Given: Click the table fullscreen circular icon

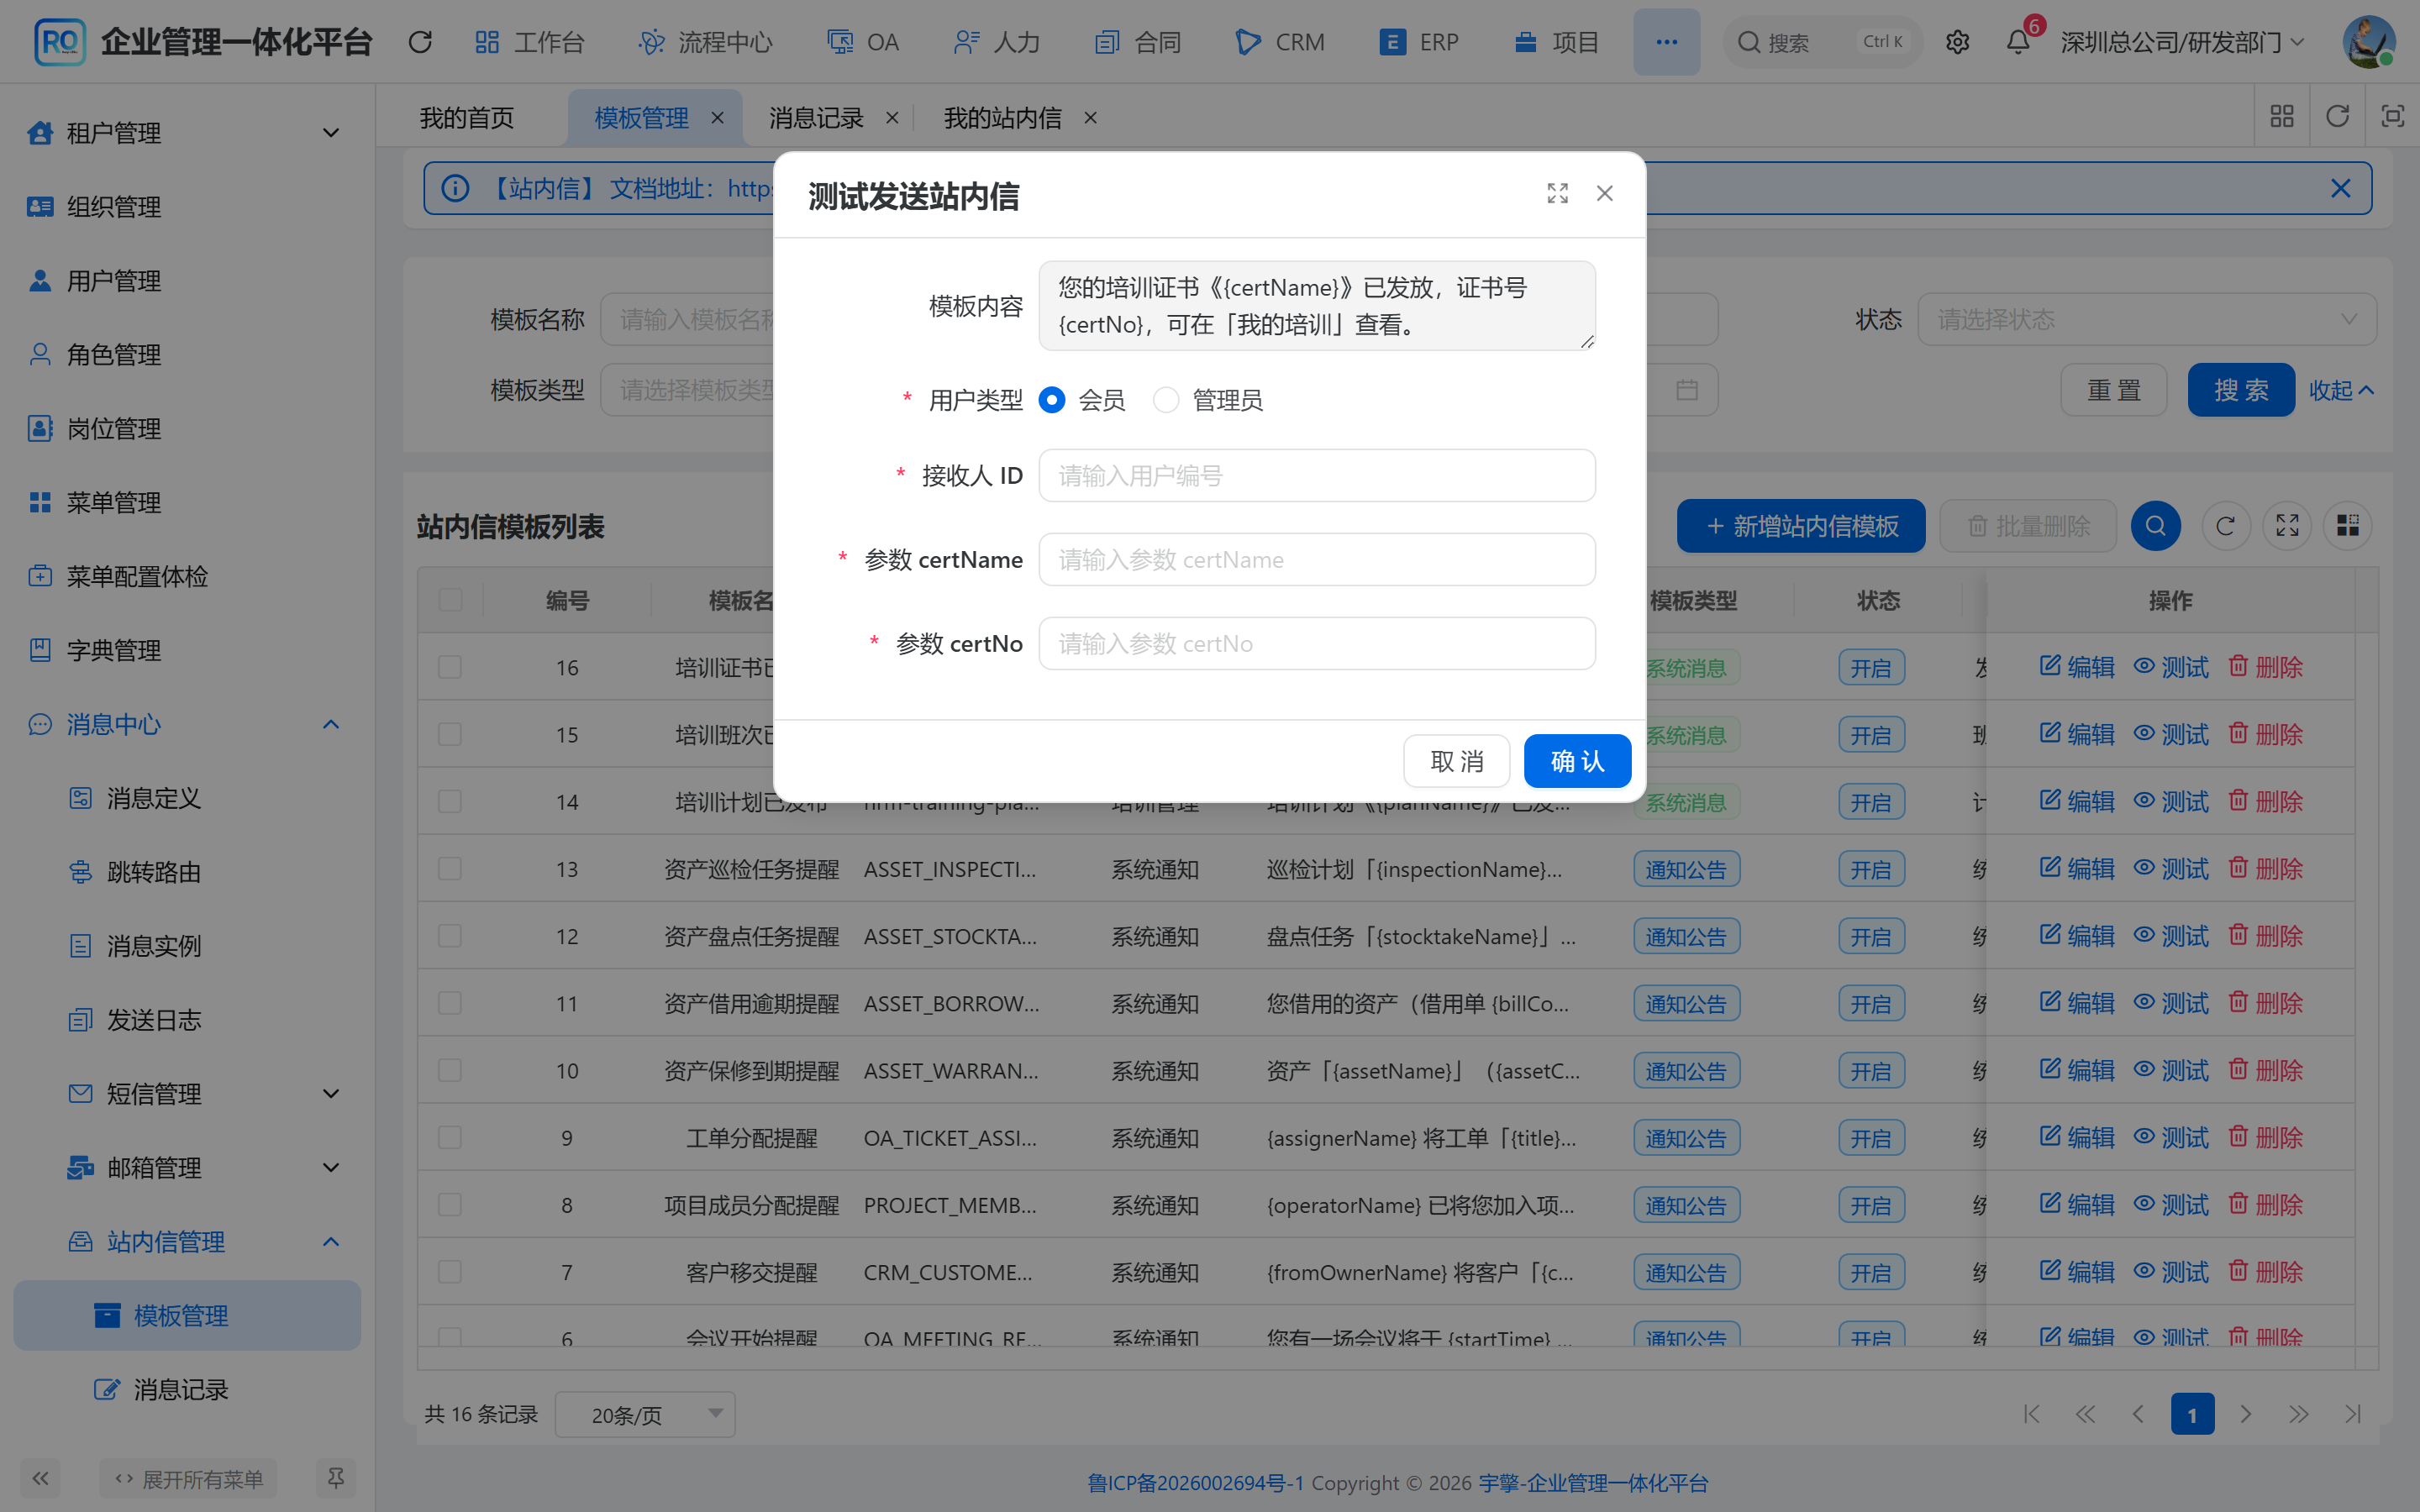Looking at the screenshot, I should click(2287, 526).
